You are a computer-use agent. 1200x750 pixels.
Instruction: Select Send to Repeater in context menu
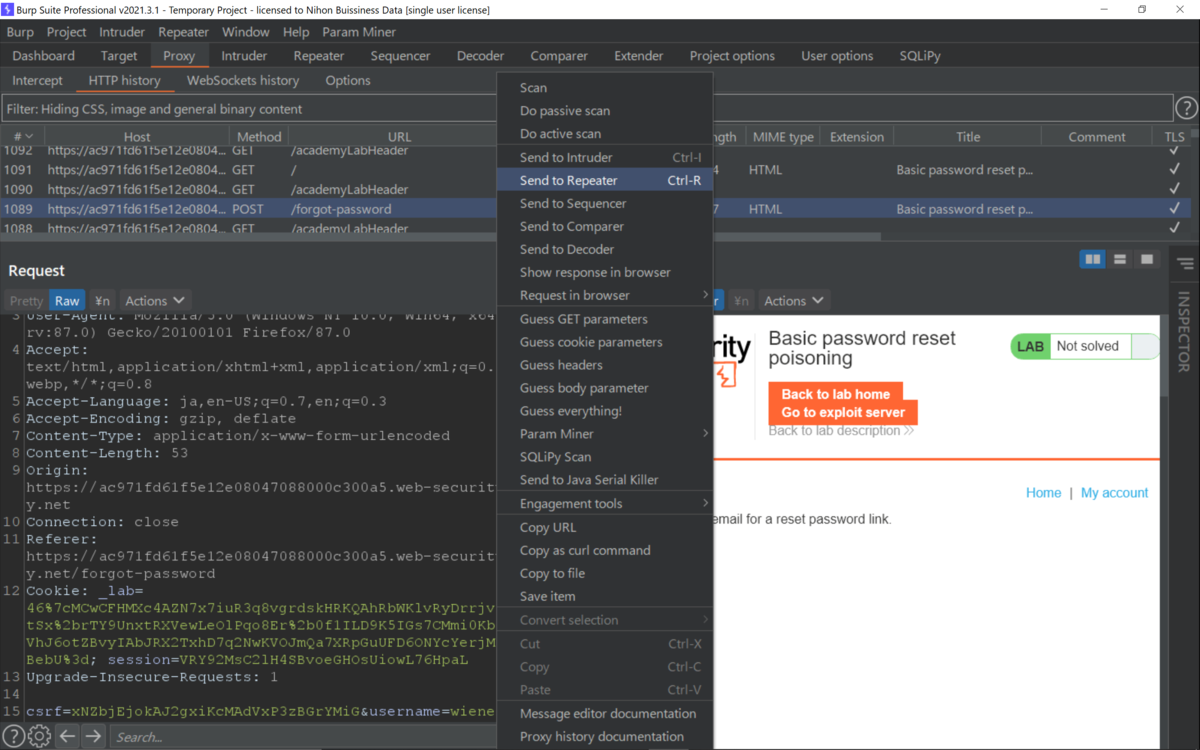click(605, 180)
